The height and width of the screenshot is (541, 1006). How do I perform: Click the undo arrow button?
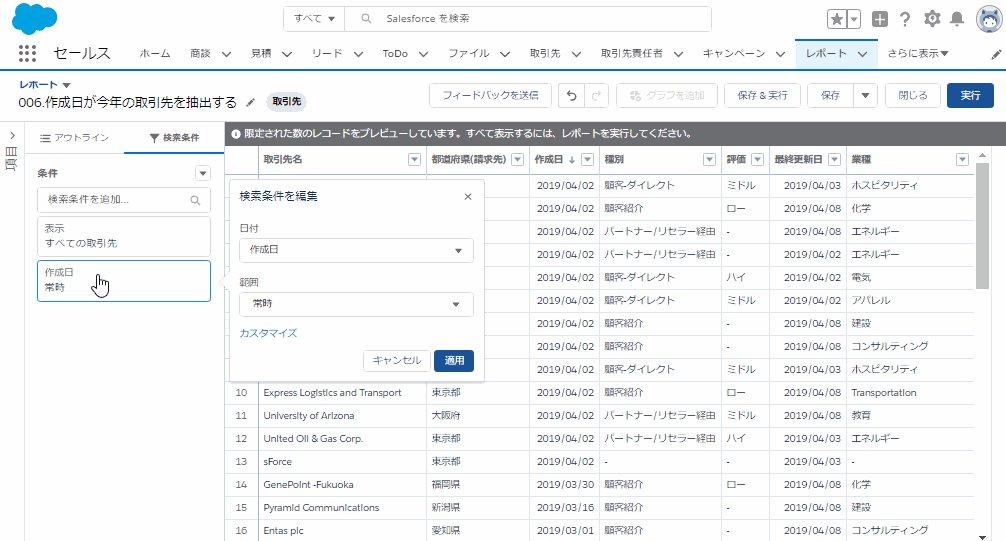coord(571,96)
